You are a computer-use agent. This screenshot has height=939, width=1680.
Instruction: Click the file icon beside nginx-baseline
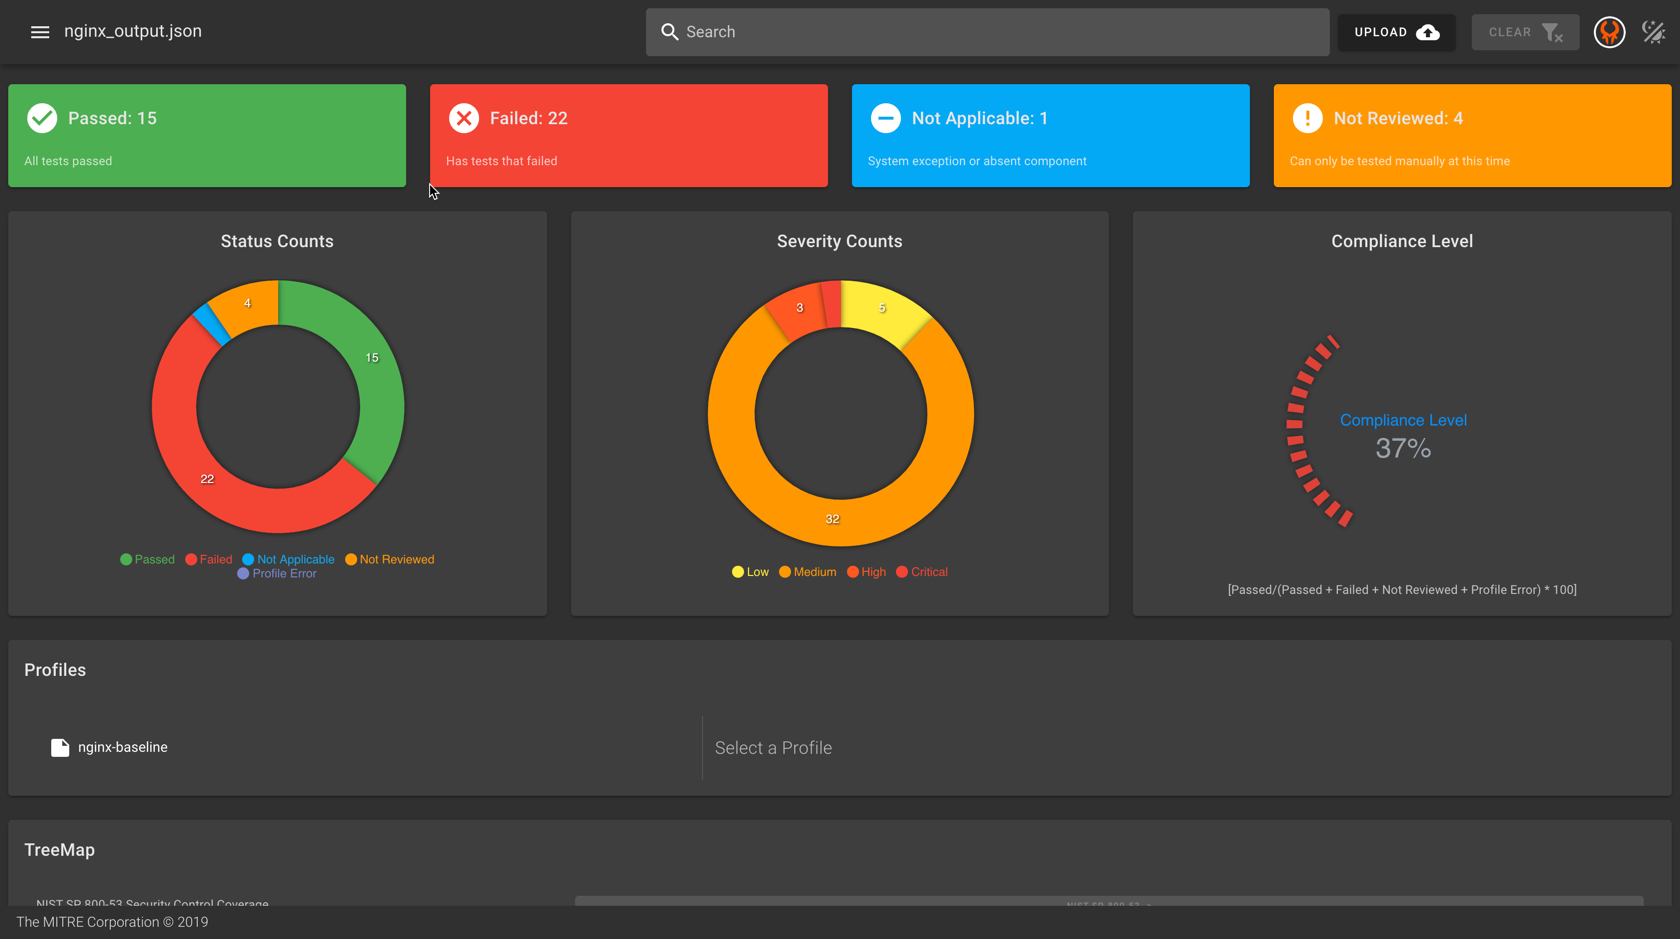click(x=59, y=747)
